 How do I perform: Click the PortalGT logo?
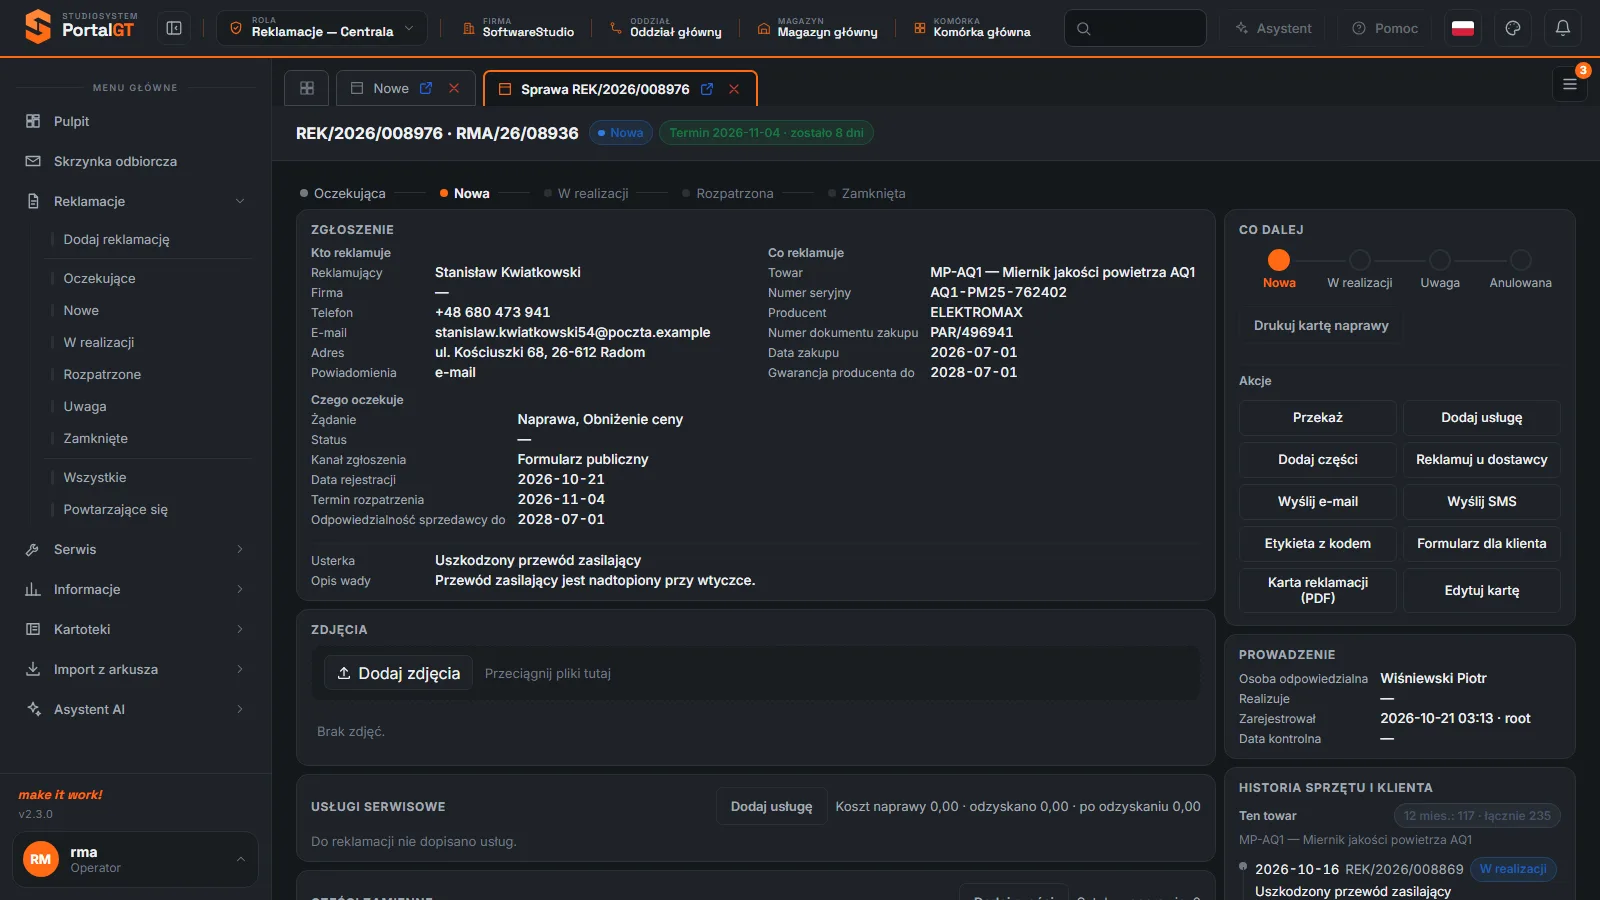pos(82,27)
